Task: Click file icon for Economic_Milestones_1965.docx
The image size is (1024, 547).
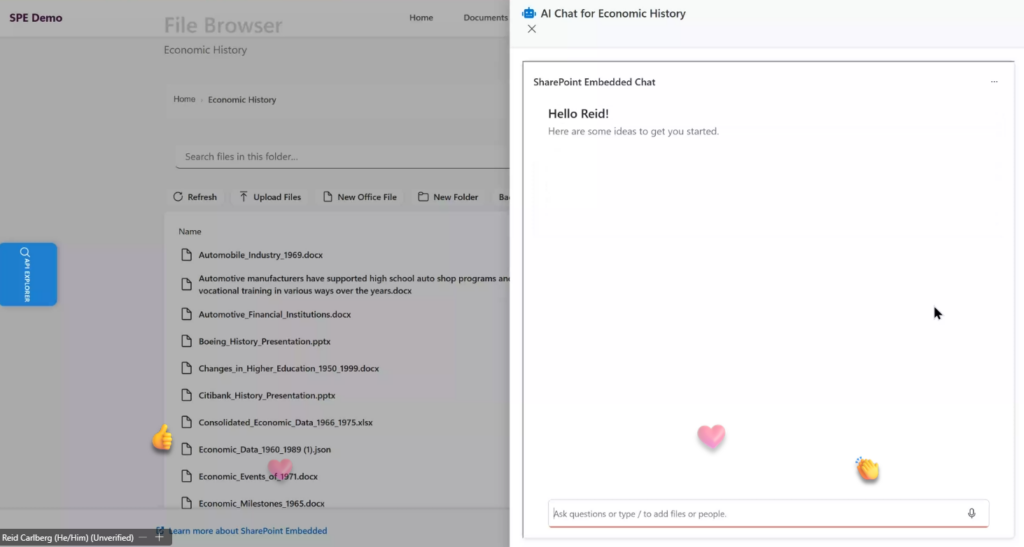Action: pos(187,503)
